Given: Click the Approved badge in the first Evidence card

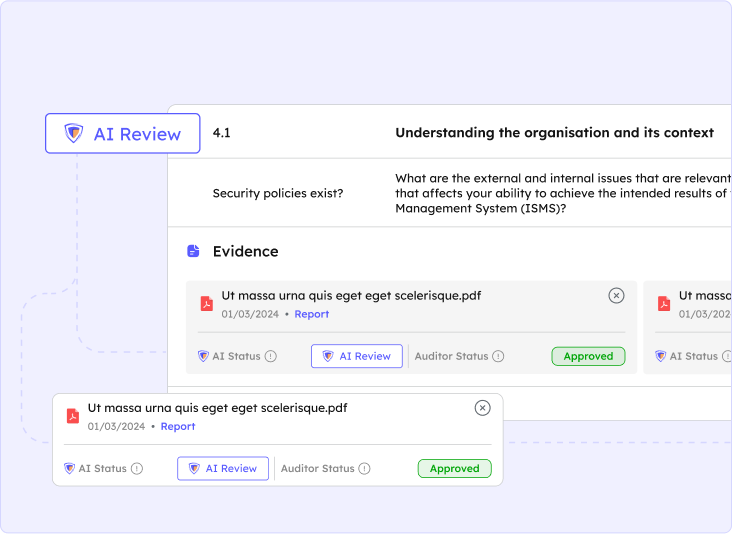Looking at the screenshot, I should [588, 356].
